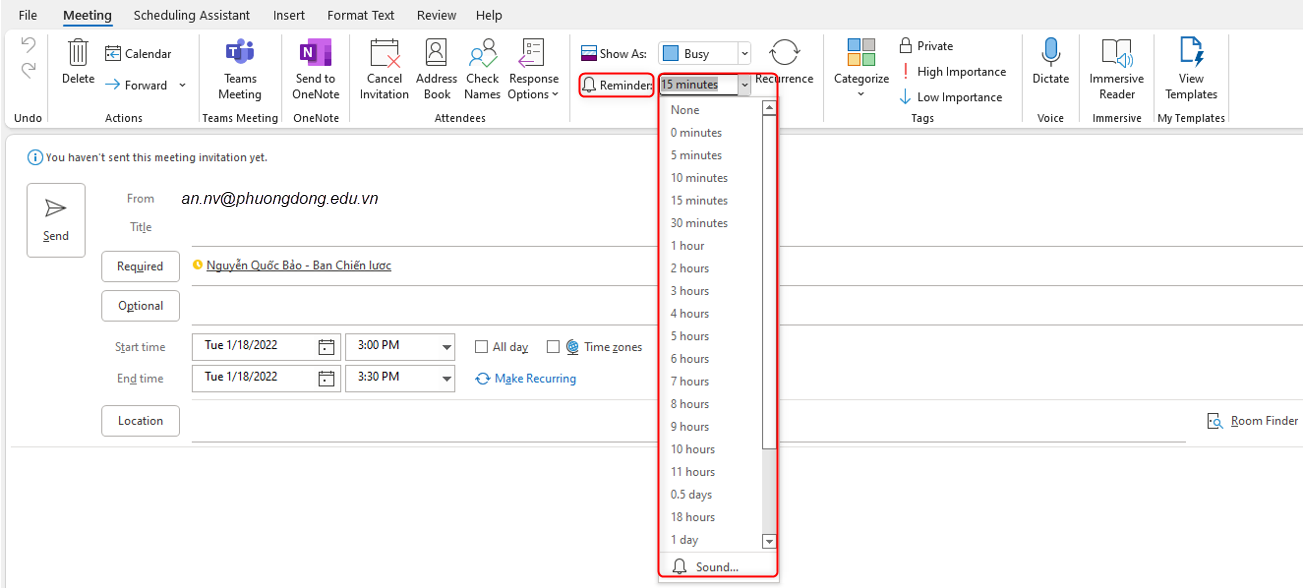Select the Meeting tab
The image size is (1304, 588).
pos(87,15)
